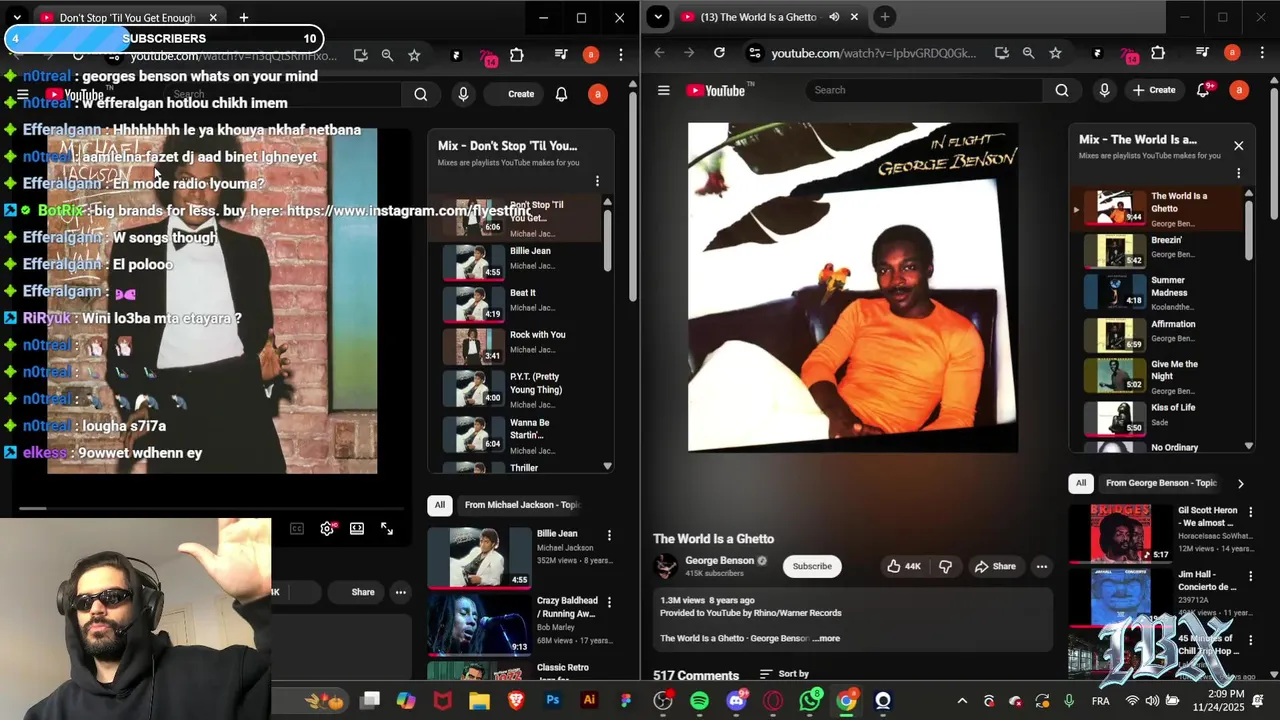Select From Michael Jackson - Topic chip
Screen dimensions: 1280x720
tap(522, 505)
